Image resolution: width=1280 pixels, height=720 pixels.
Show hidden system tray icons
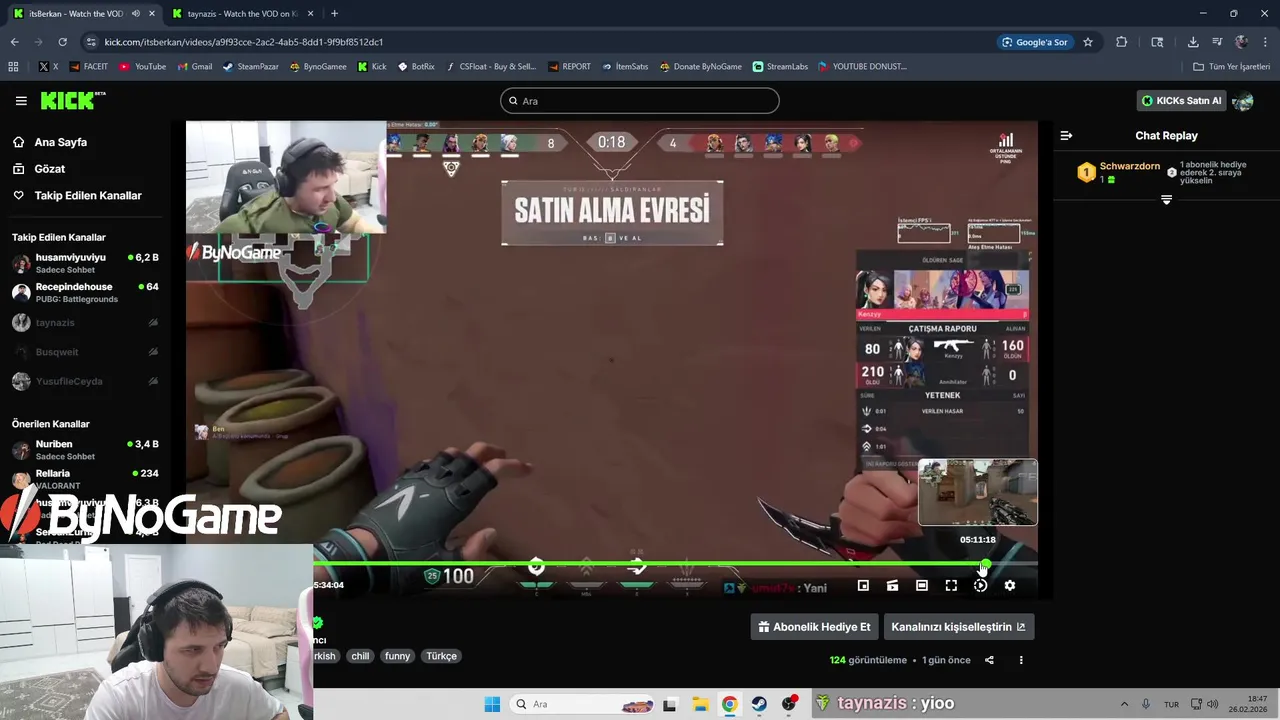1124,704
